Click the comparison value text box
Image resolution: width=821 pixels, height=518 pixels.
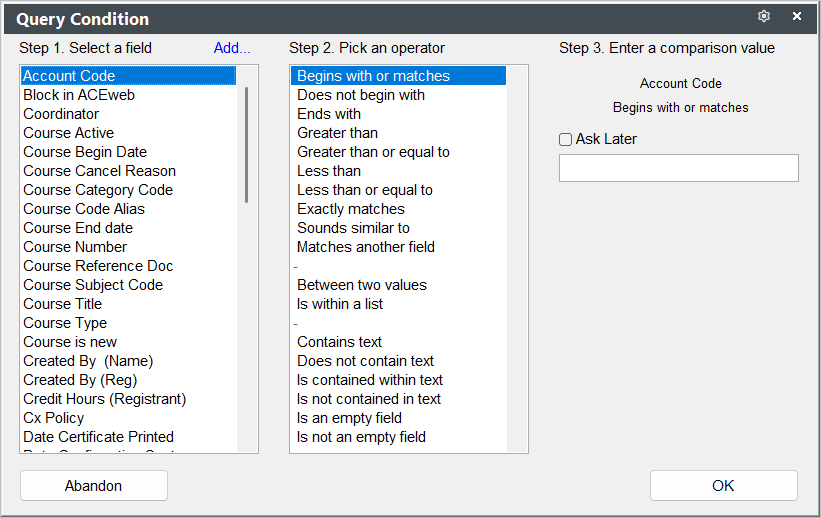679,168
